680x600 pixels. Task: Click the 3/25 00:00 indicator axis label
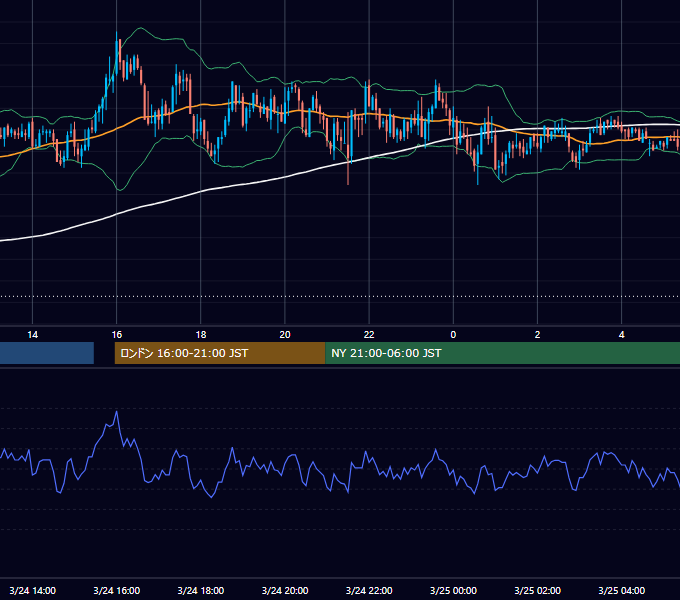click(453, 590)
